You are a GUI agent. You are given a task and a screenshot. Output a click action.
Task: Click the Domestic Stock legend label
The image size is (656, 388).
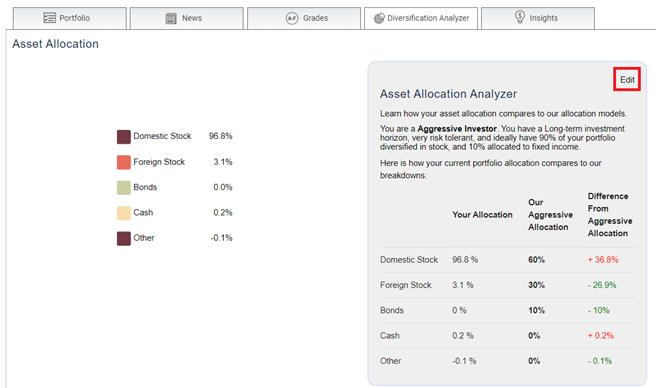(162, 136)
